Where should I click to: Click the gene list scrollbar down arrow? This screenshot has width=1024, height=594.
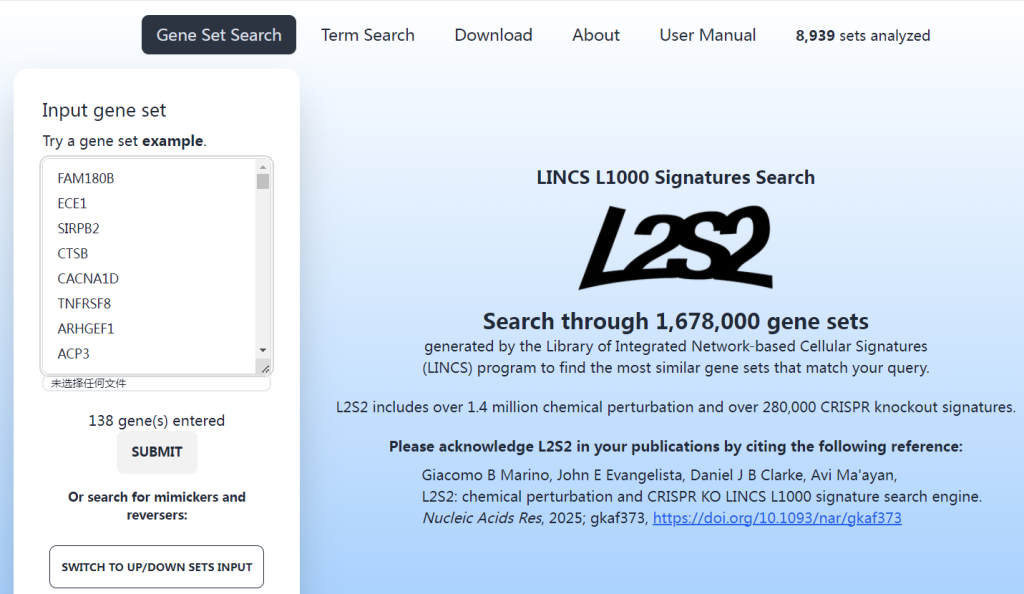coord(263,351)
